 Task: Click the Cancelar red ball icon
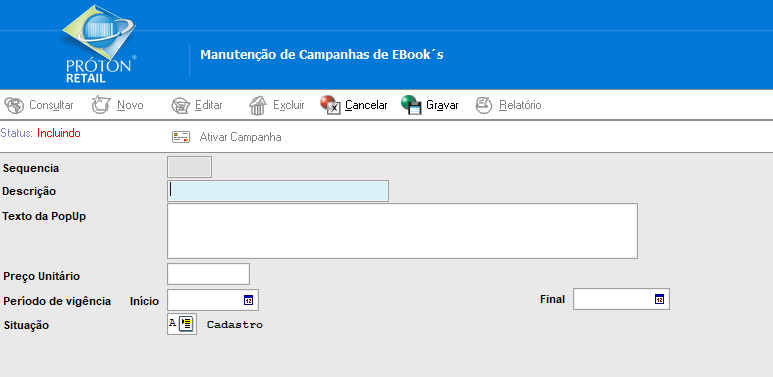click(330, 105)
